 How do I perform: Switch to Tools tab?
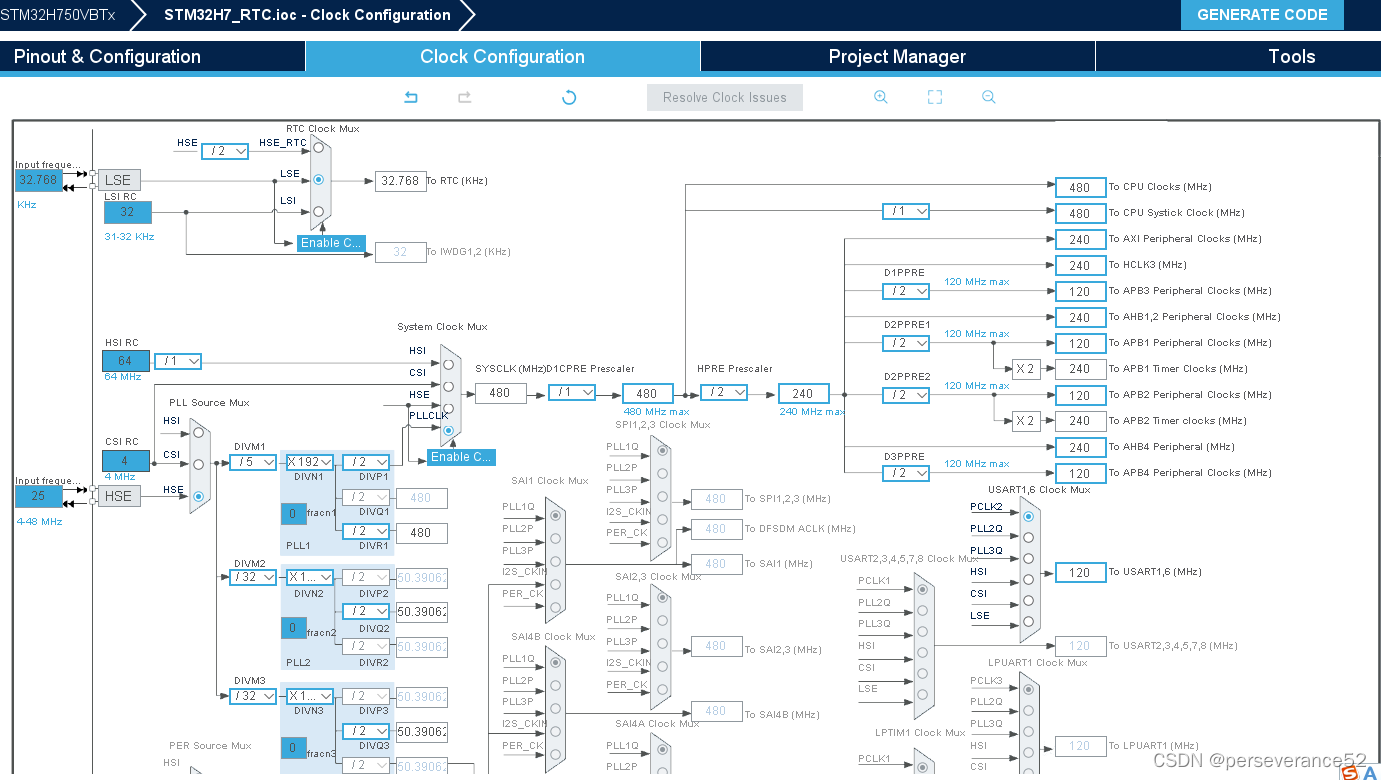click(x=1238, y=57)
